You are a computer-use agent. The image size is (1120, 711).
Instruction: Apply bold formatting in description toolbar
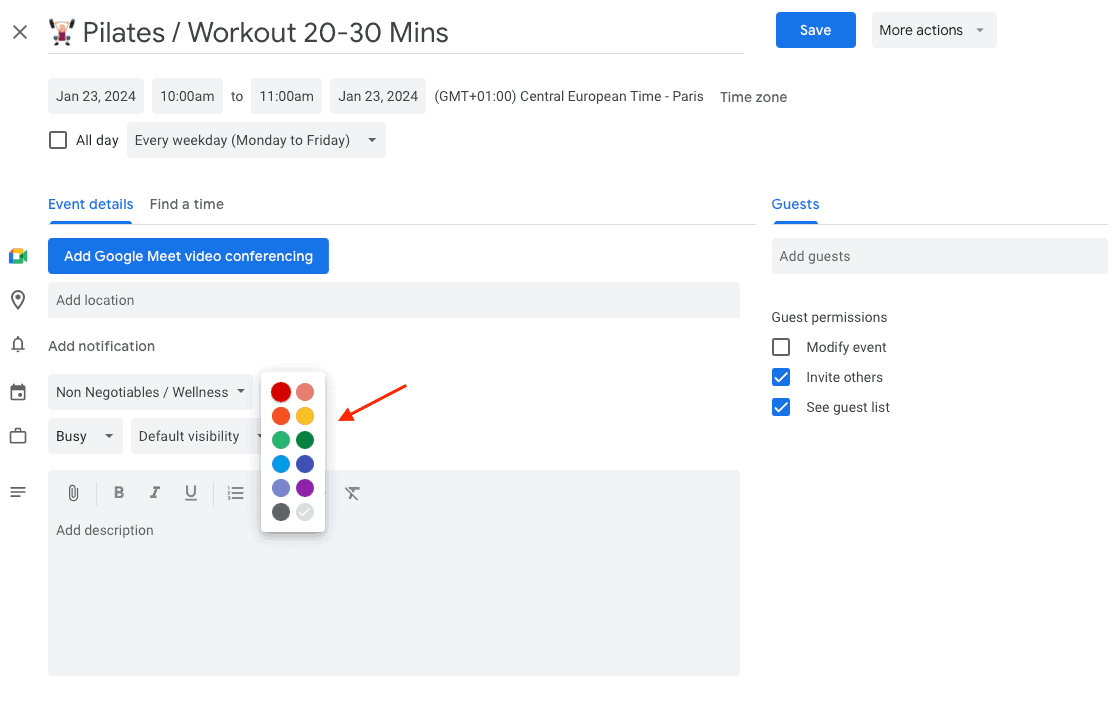pos(118,492)
